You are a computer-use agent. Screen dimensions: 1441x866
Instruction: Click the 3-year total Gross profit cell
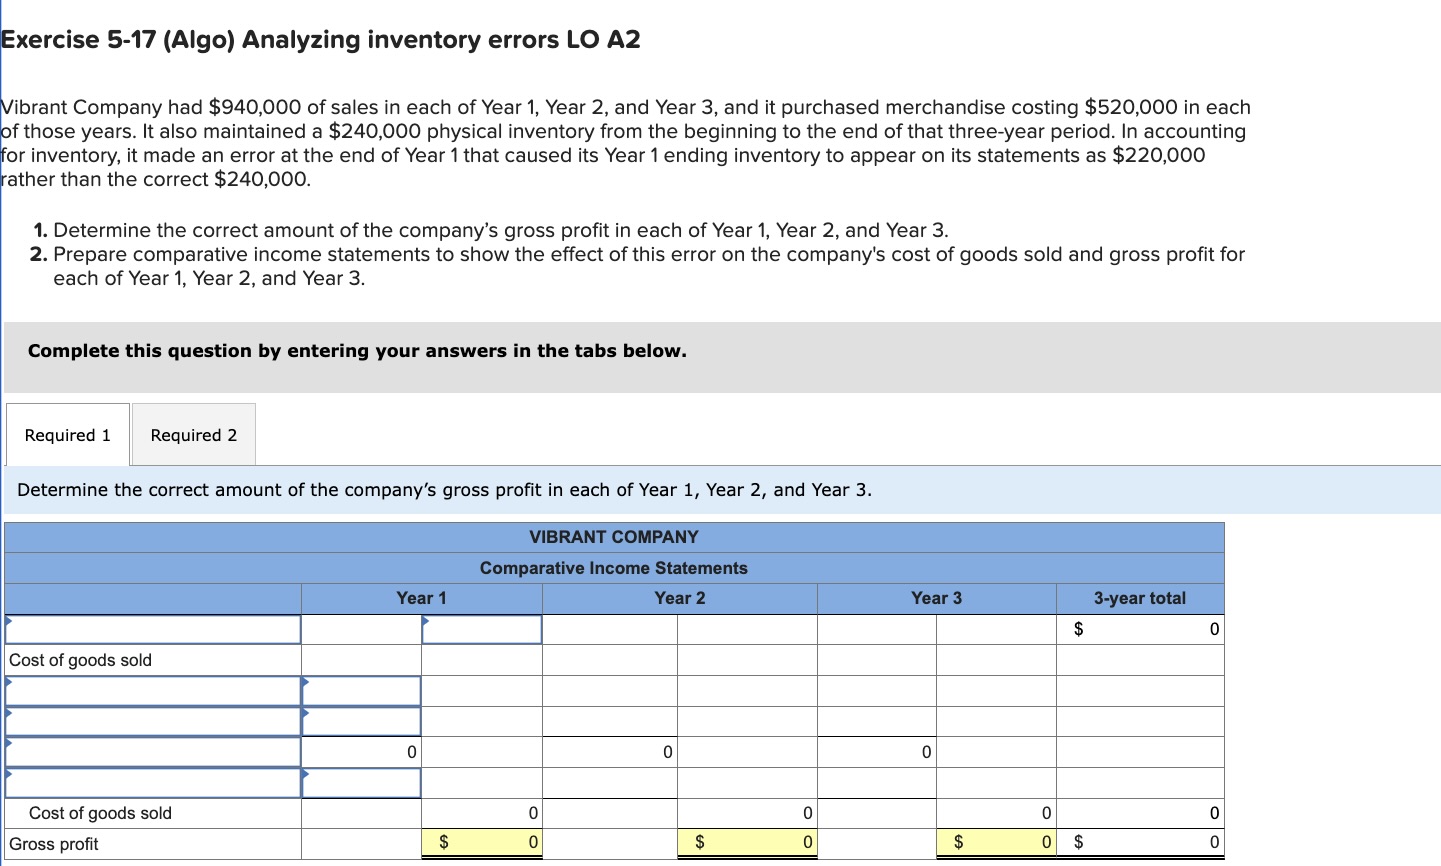(1140, 843)
